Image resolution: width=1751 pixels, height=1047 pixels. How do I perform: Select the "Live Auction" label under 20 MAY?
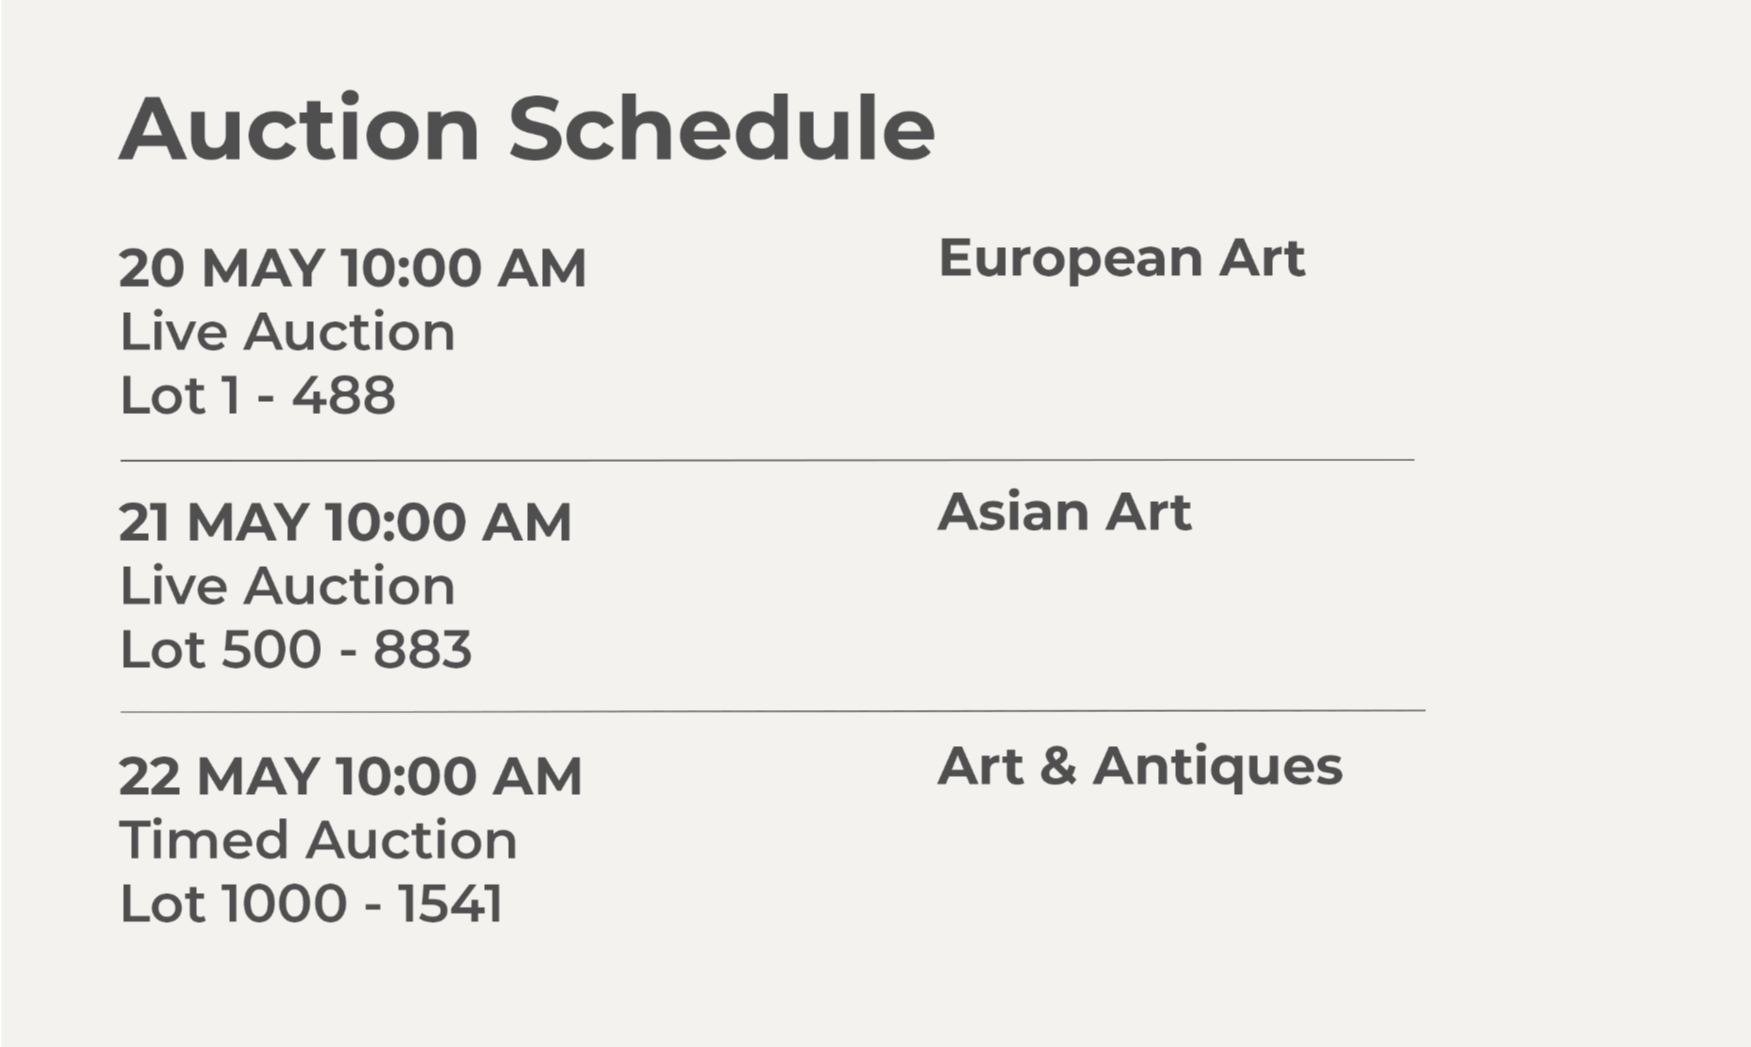287,332
